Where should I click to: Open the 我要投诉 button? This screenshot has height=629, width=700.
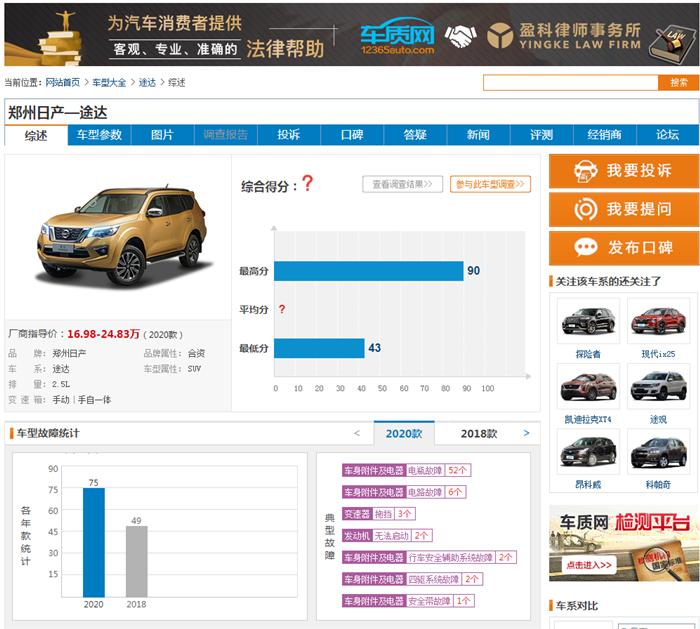coord(624,171)
